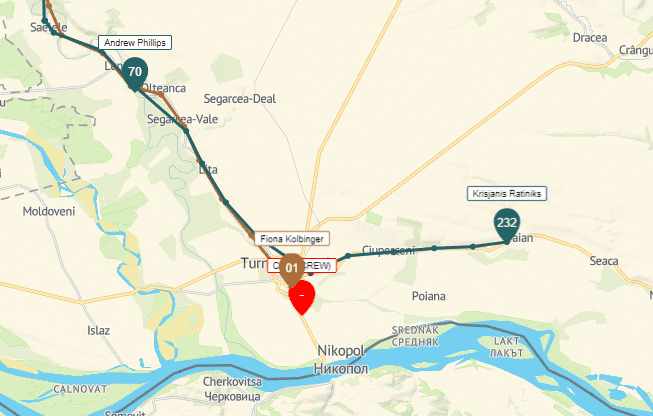Image resolution: width=653 pixels, height=416 pixels.
Task: Click the Moldoveni town label
Action: (49, 212)
